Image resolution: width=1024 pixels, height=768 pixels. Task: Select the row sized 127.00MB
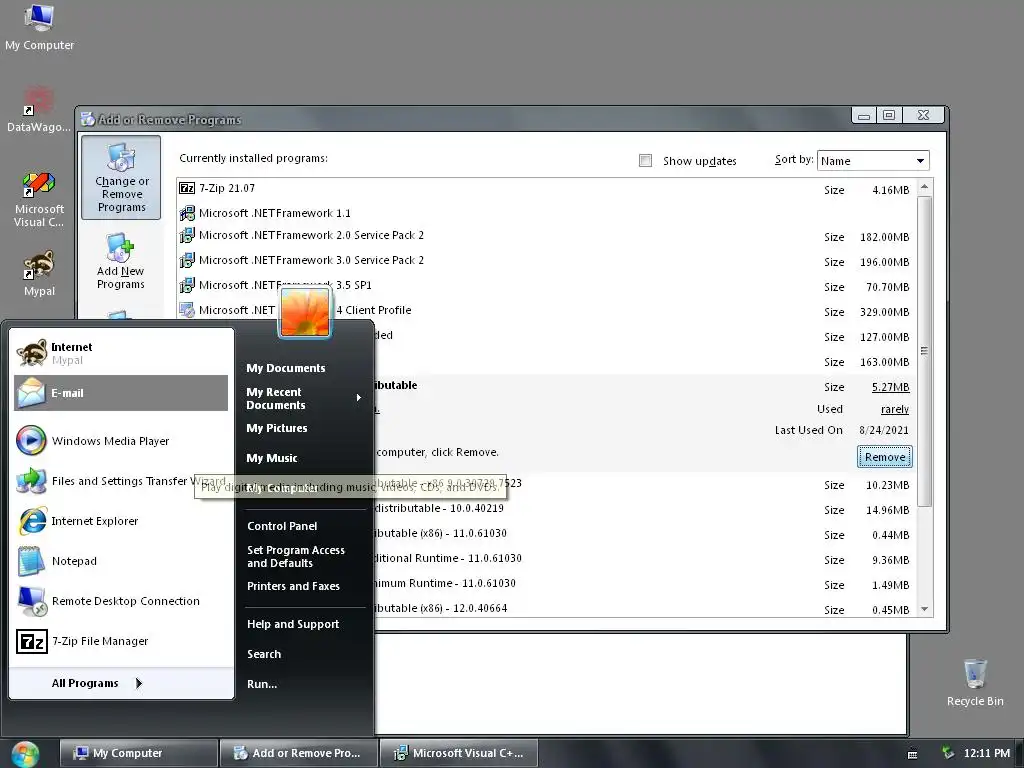tap(643, 336)
